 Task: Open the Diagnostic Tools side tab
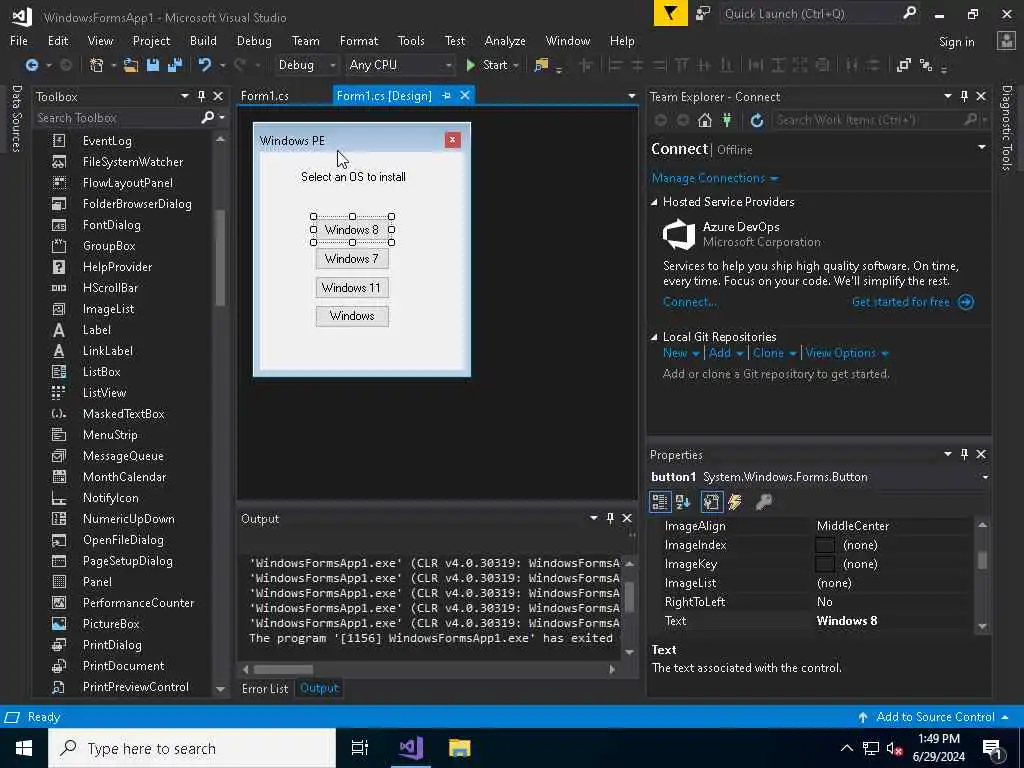pyautogui.click(x=1006, y=127)
